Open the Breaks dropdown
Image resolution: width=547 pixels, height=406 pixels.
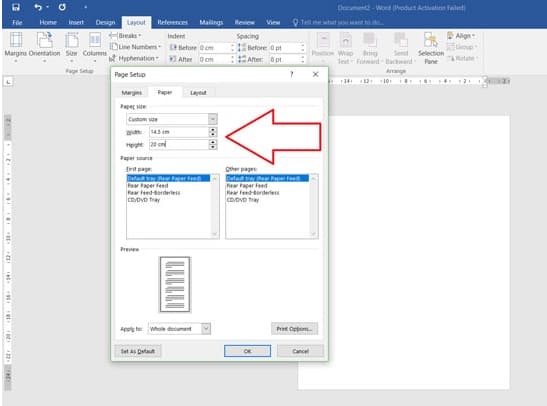[x=125, y=36]
